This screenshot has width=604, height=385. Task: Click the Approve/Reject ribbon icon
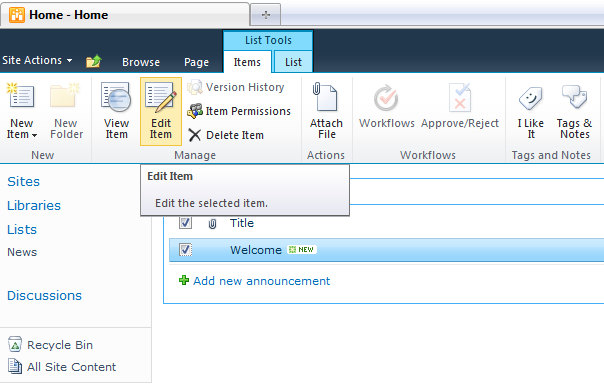[x=460, y=97]
